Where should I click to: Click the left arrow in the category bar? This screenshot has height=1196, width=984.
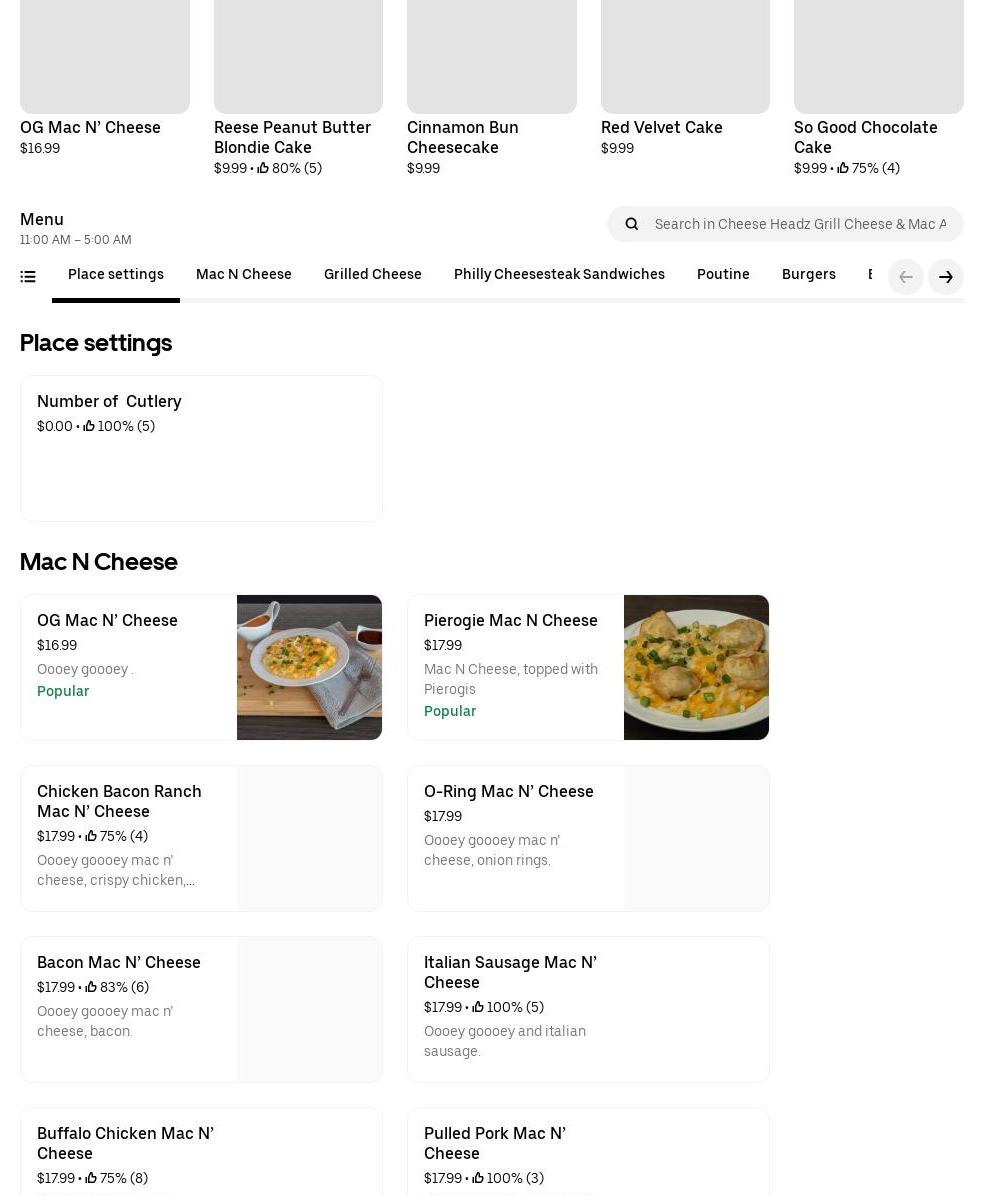tap(906, 277)
